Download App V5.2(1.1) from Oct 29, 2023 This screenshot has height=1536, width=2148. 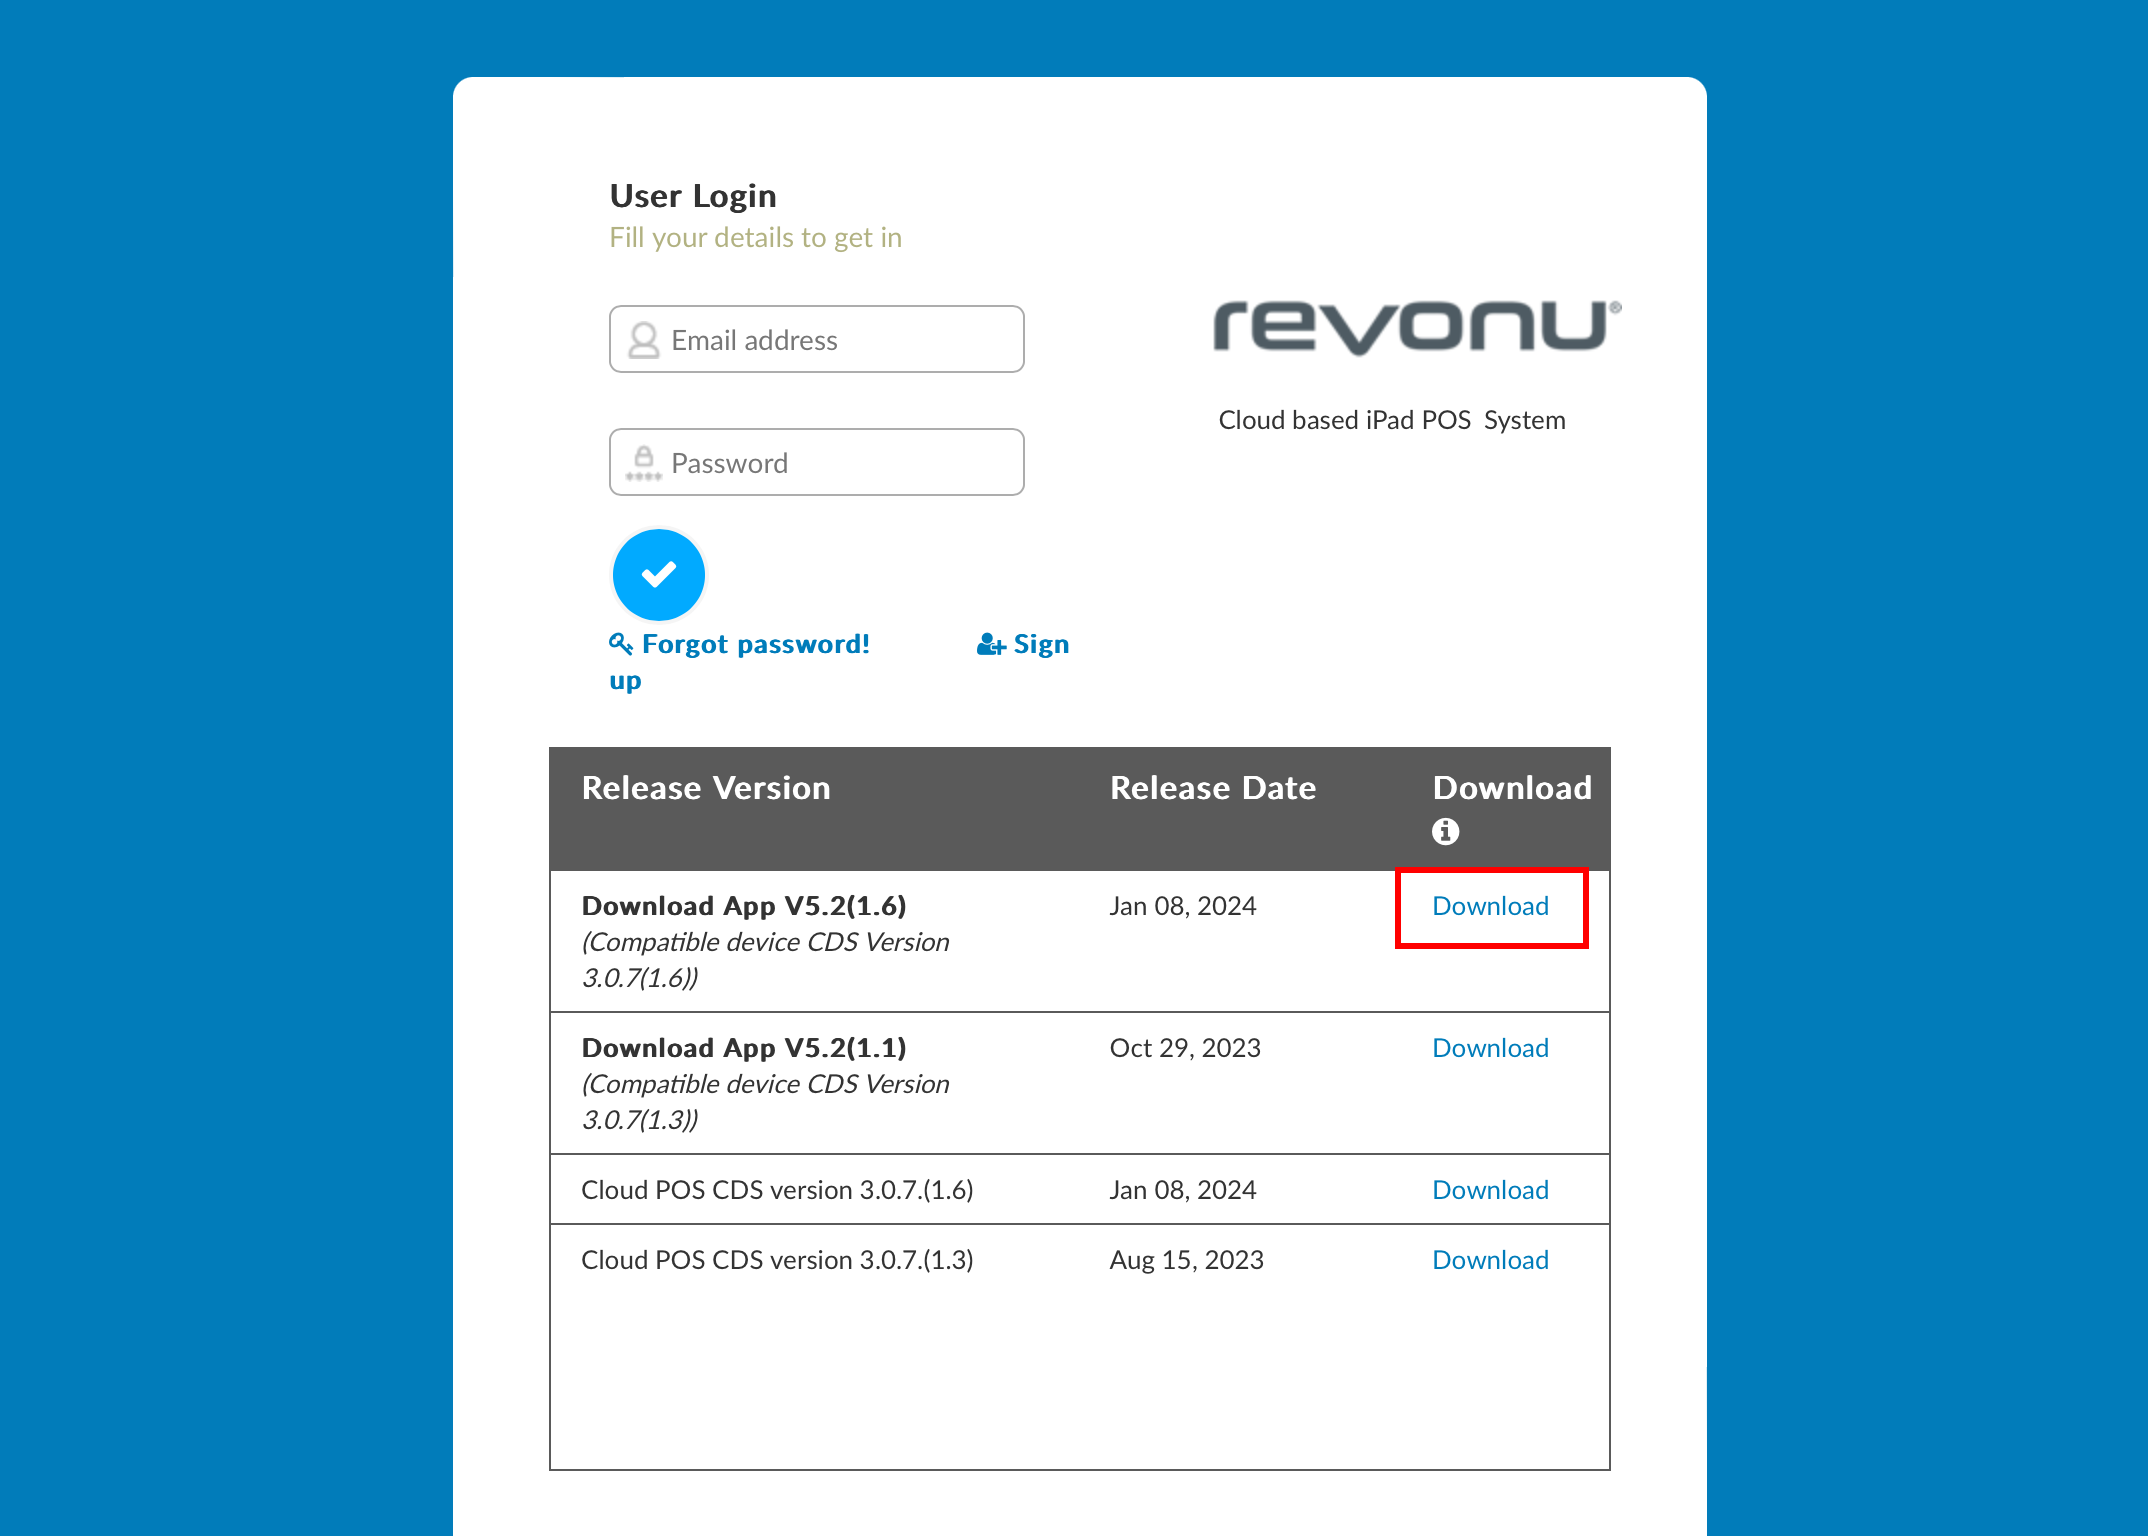(x=1490, y=1048)
